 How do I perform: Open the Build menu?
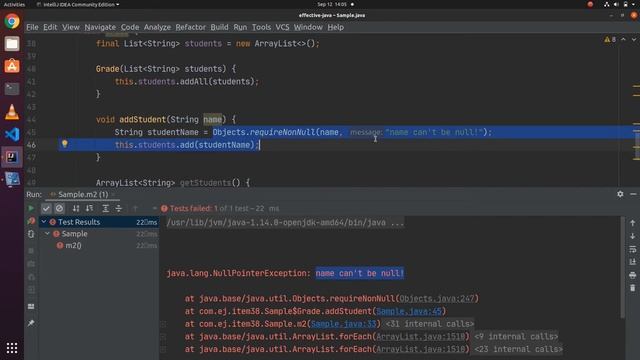point(219,27)
